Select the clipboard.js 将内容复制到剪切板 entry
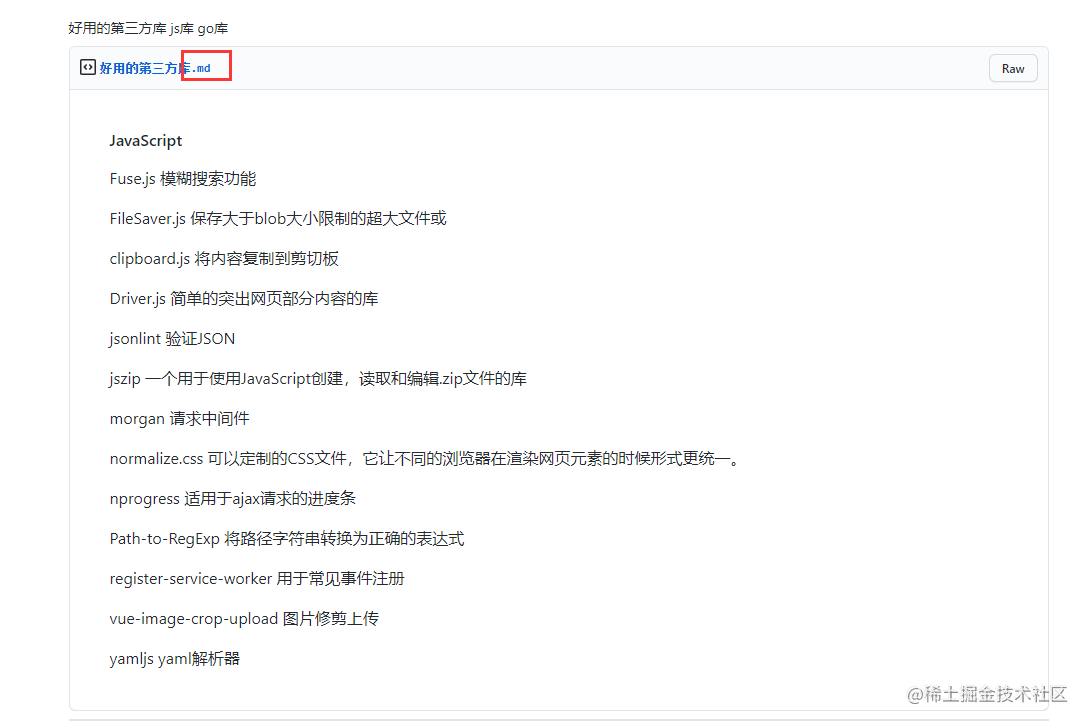This screenshot has height=726, width=1089. click(x=224, y=258)
